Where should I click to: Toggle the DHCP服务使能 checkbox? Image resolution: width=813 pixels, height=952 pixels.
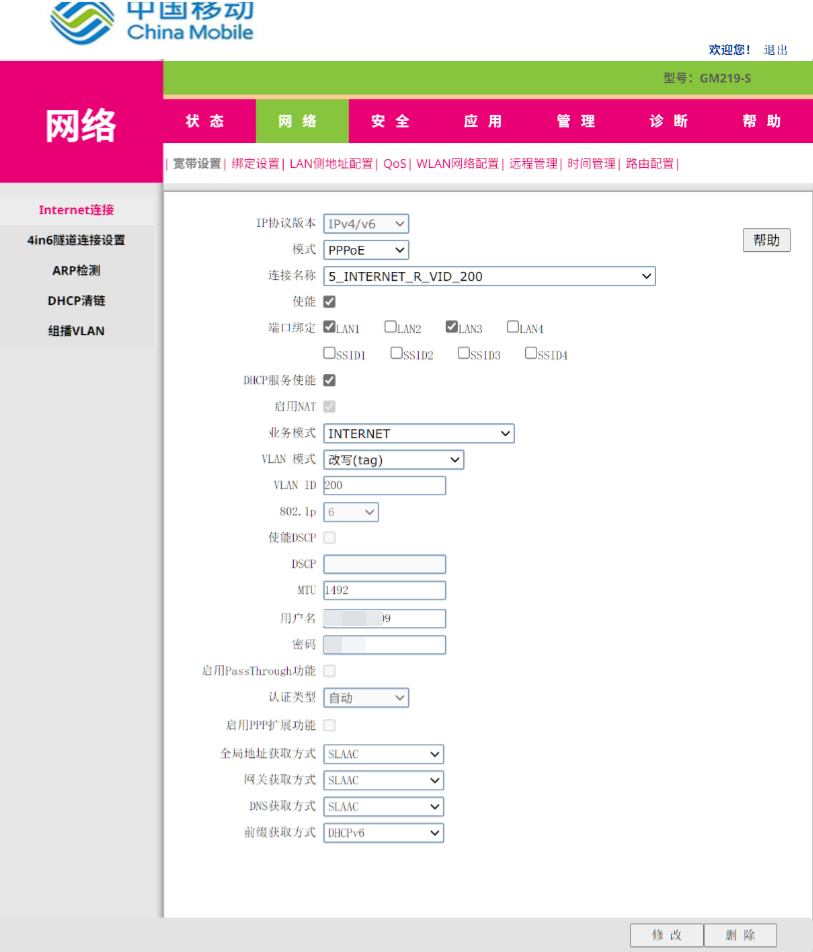click(330, 380)
